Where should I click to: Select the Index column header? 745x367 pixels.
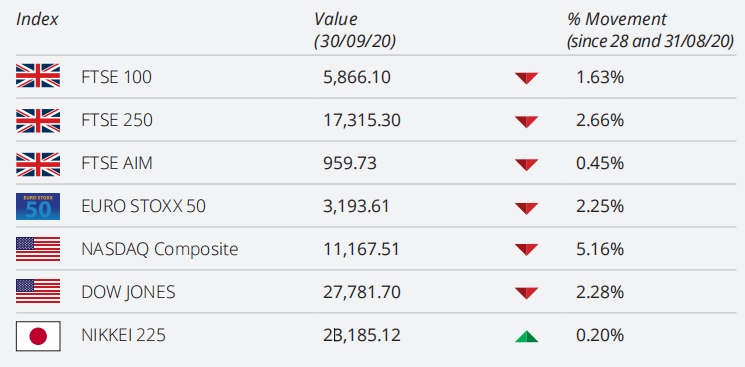tap(37, 19)
